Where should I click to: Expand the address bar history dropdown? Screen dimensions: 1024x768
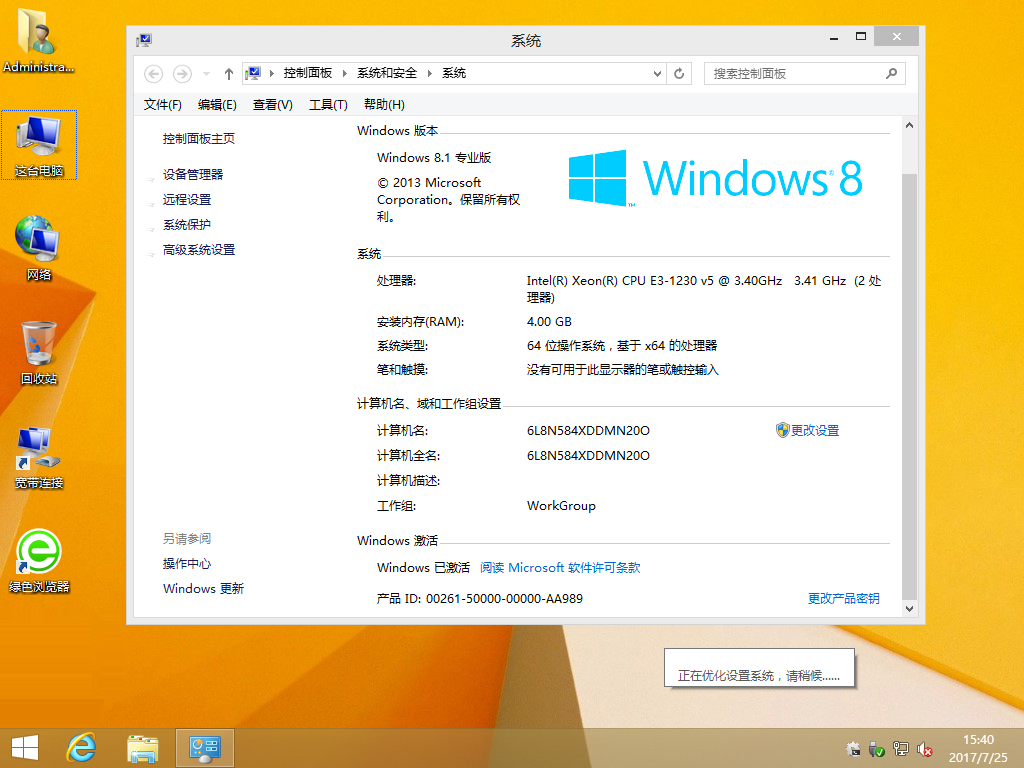pos(657,73)
